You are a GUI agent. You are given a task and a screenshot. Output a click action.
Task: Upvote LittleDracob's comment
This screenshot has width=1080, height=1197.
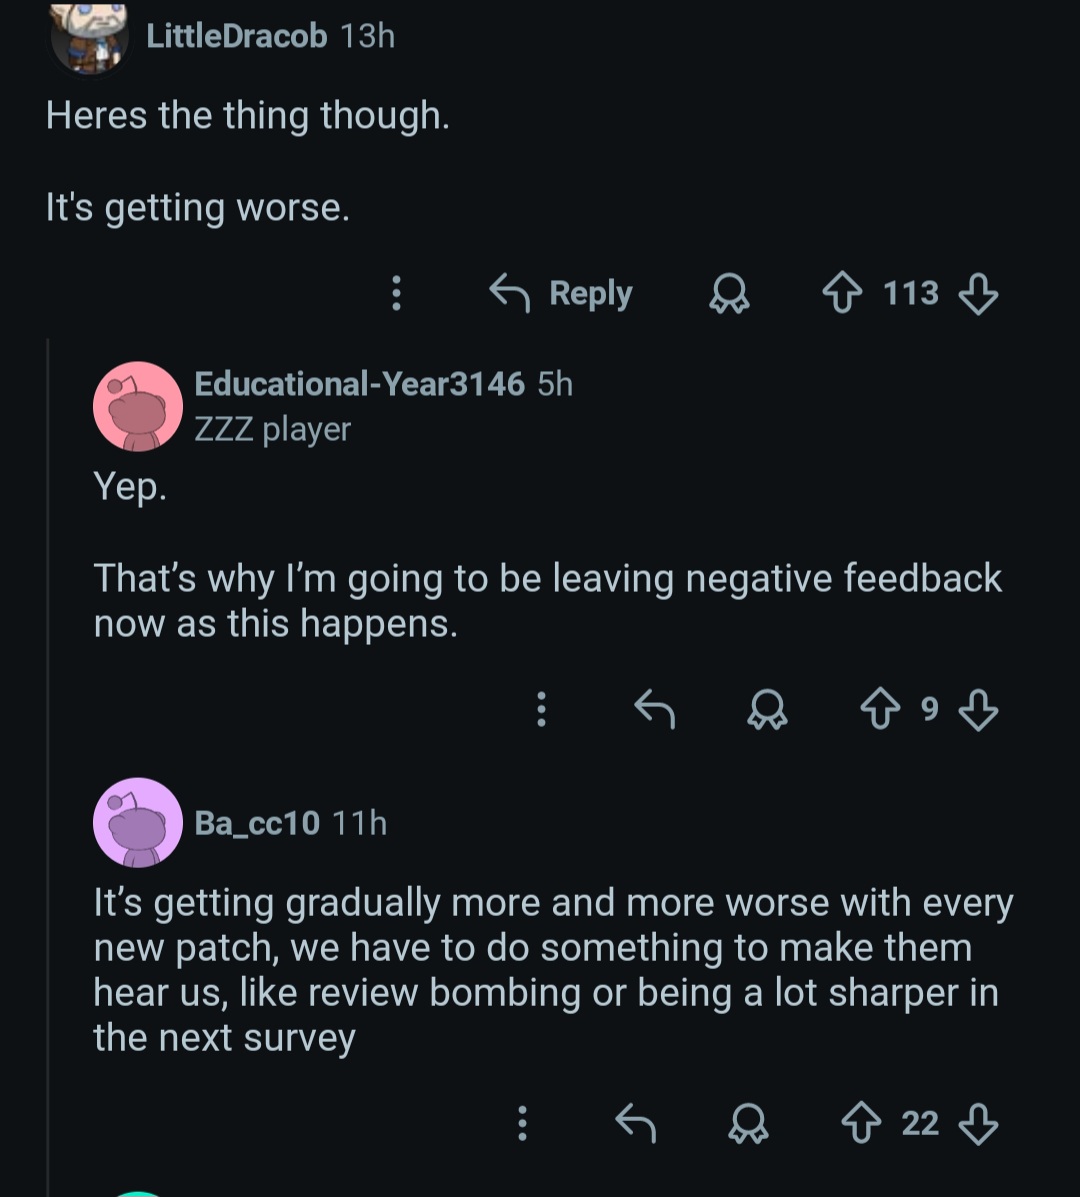click(842, 293)
